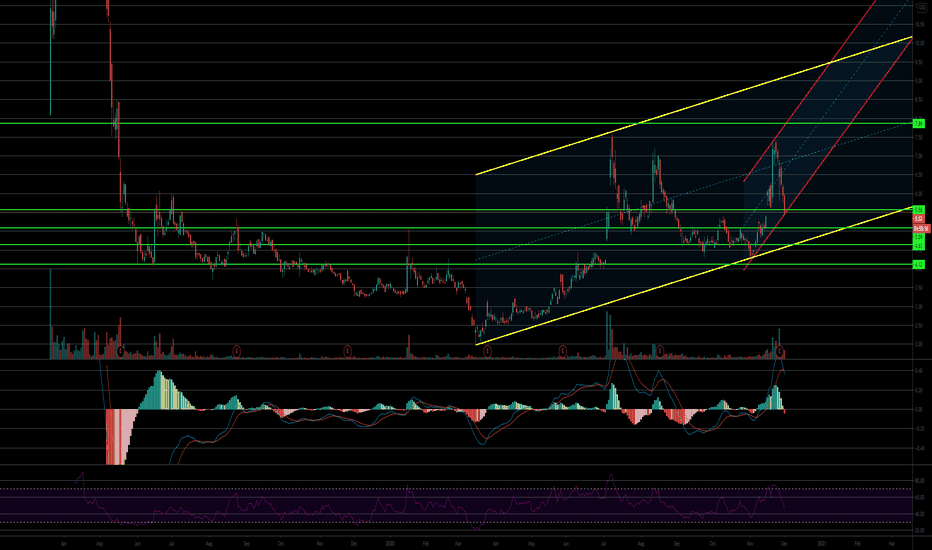Open the USD currency selector on price axis
Viewport: 932px width, 550px height.
coord(922,7)
